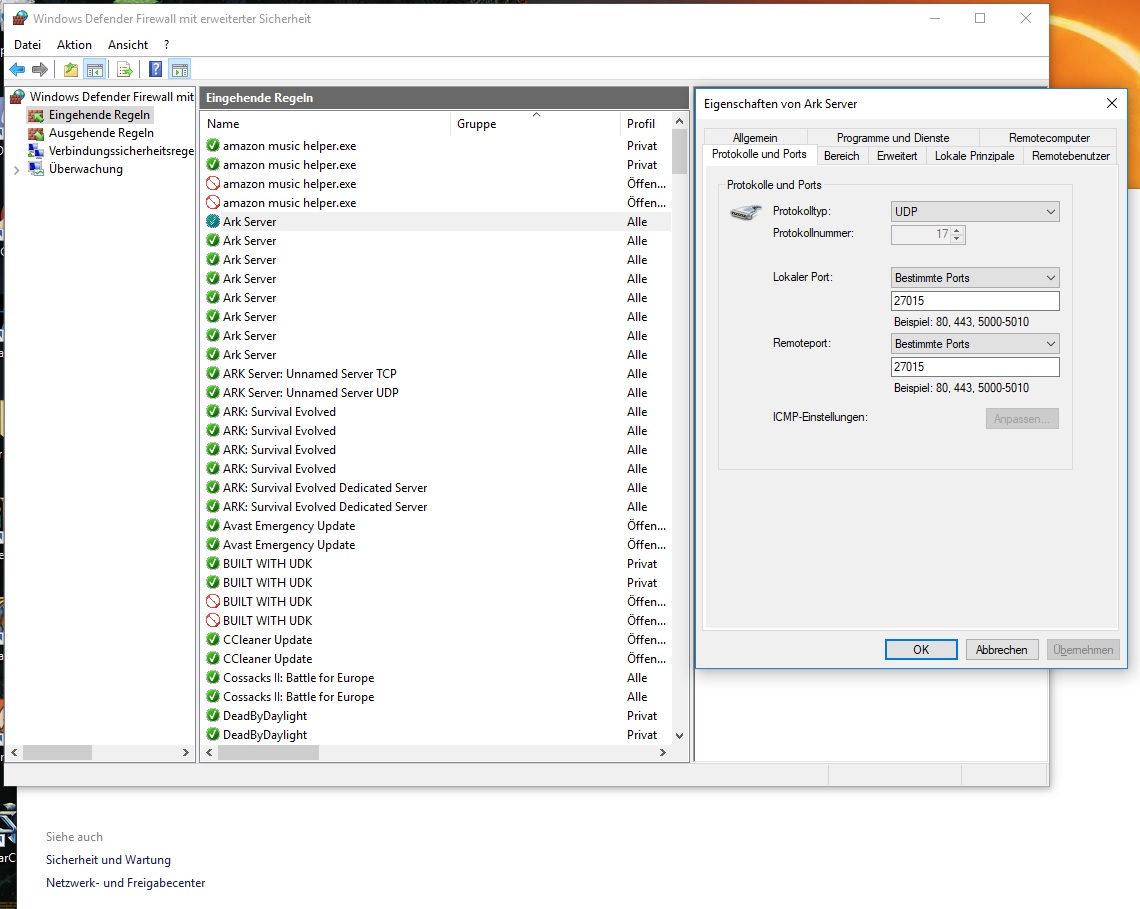
Task: Sort rules by Profil column header
Action: point(646,124)
